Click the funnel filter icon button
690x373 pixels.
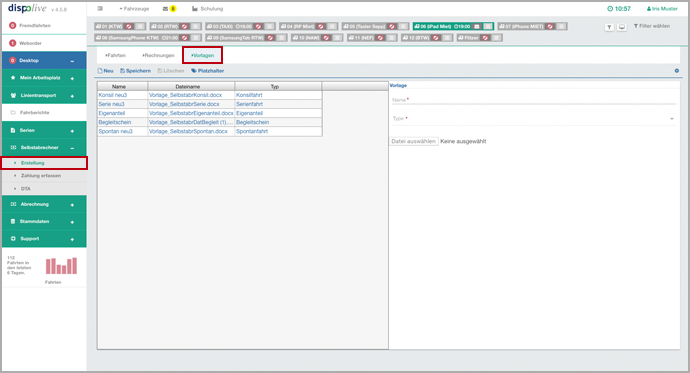coord(609,27)
